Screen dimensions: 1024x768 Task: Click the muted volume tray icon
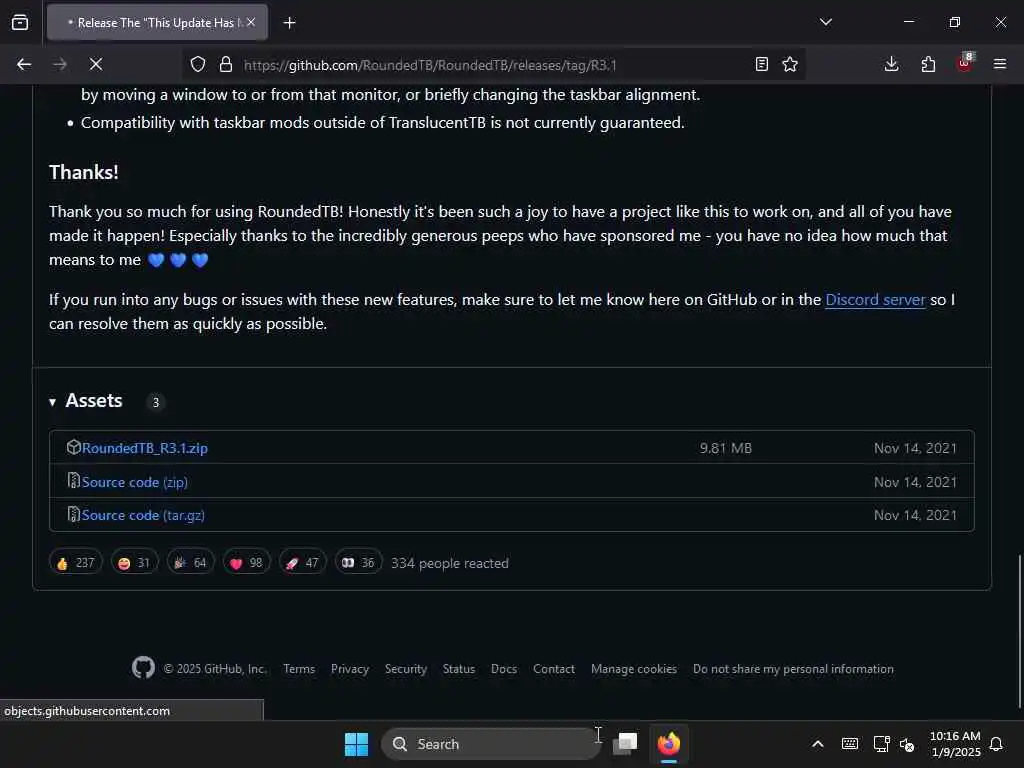[x=907, y=744]
